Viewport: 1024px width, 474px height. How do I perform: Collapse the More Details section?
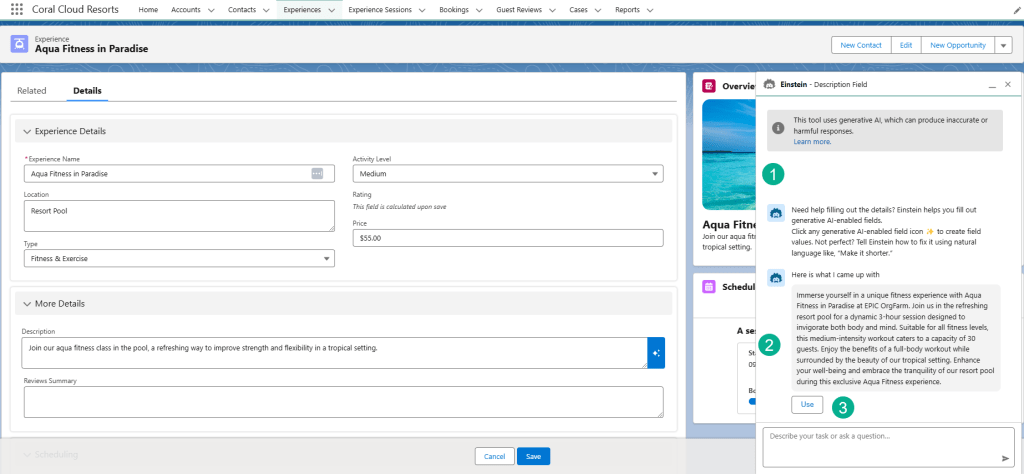27,304
